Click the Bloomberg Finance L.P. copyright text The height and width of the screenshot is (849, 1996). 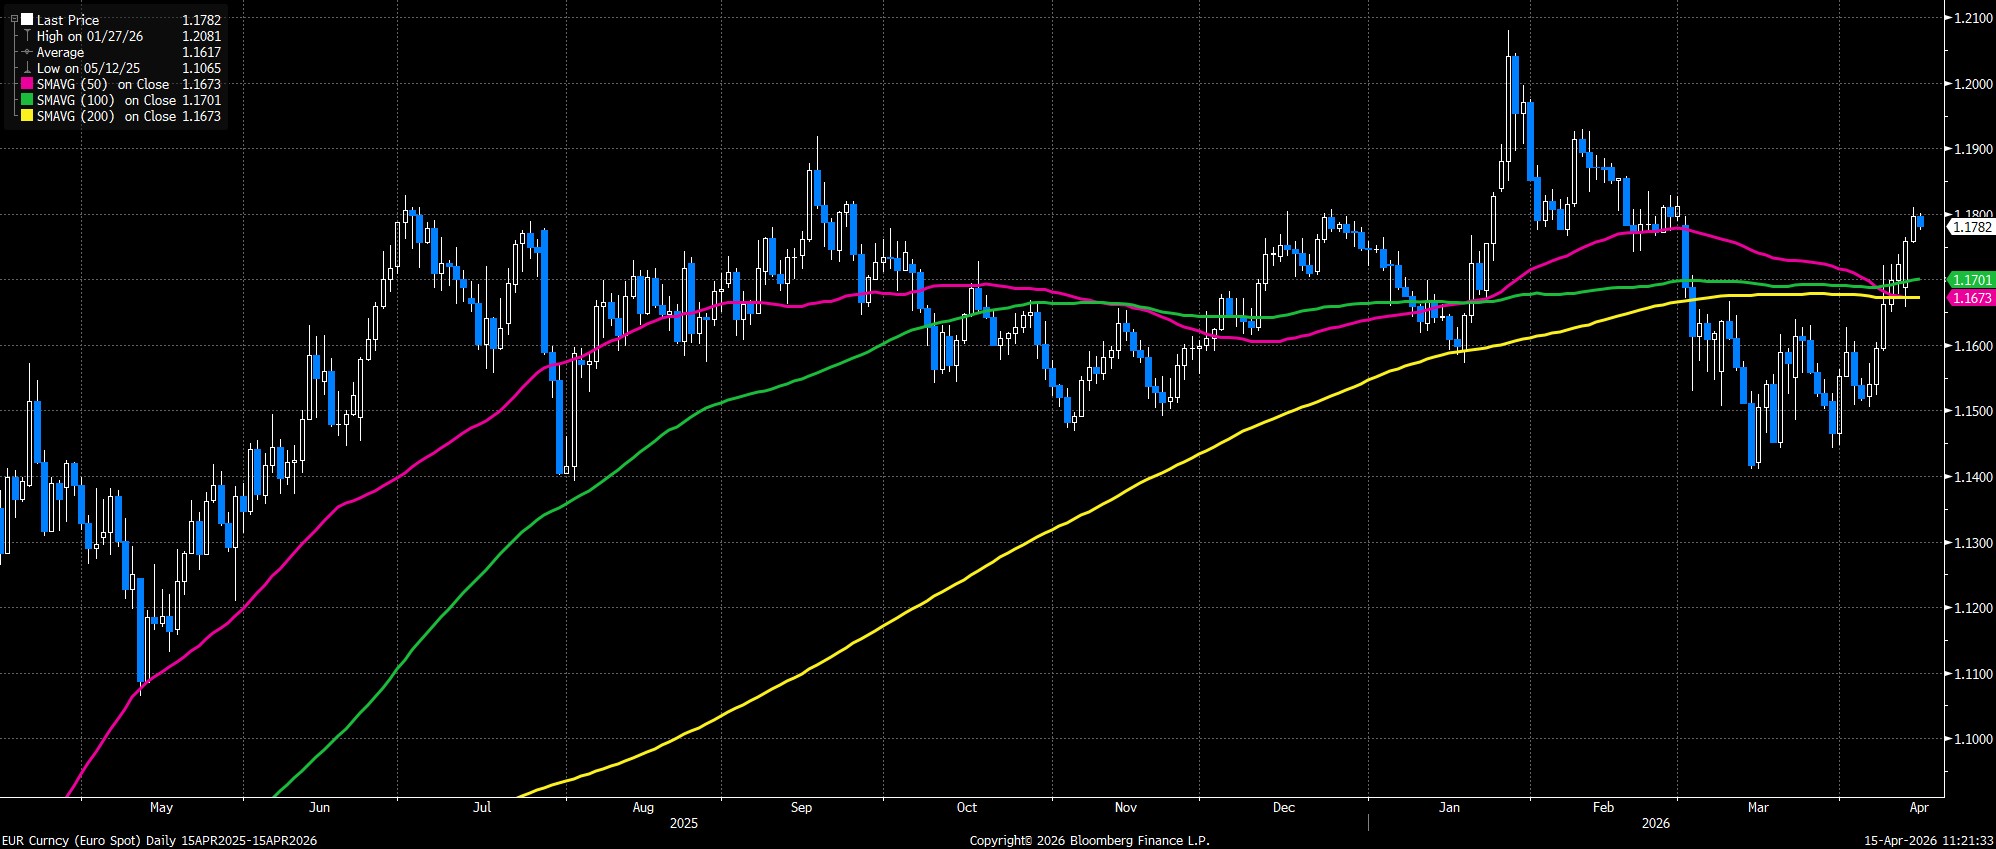[x=1089, y=841]
